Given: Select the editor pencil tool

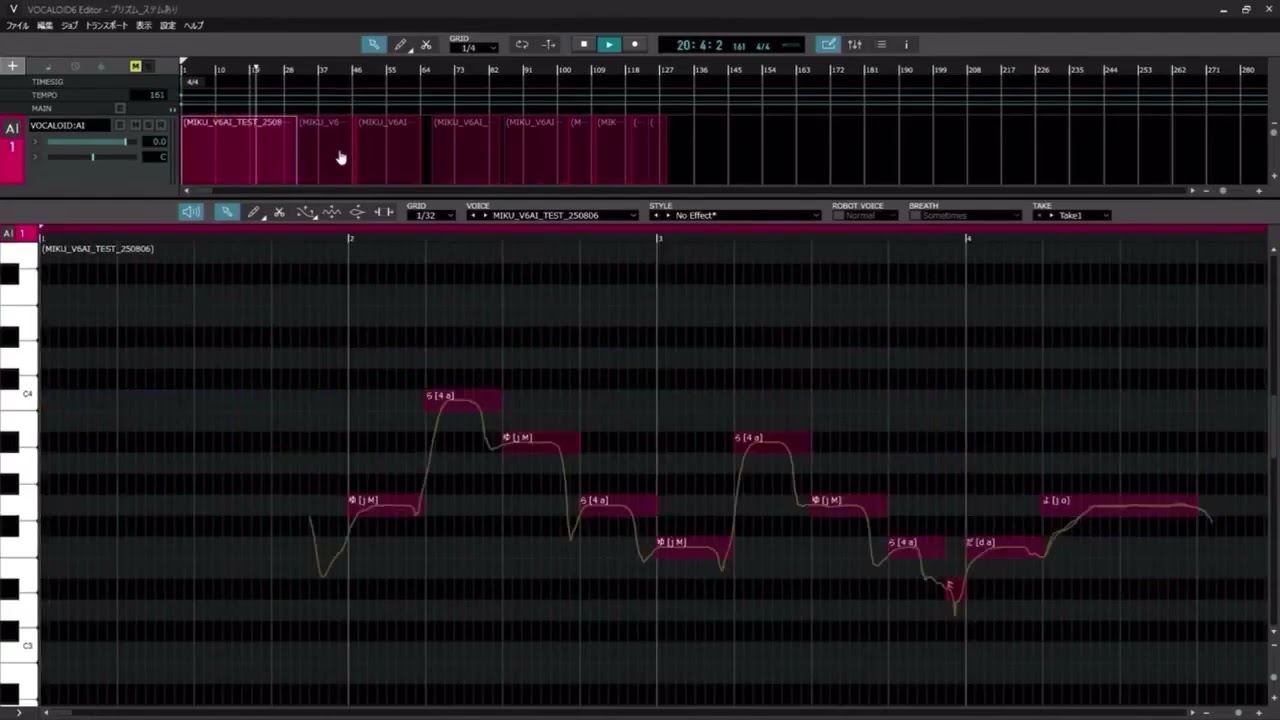Looking at the screenshot, I should coord(254,212).
